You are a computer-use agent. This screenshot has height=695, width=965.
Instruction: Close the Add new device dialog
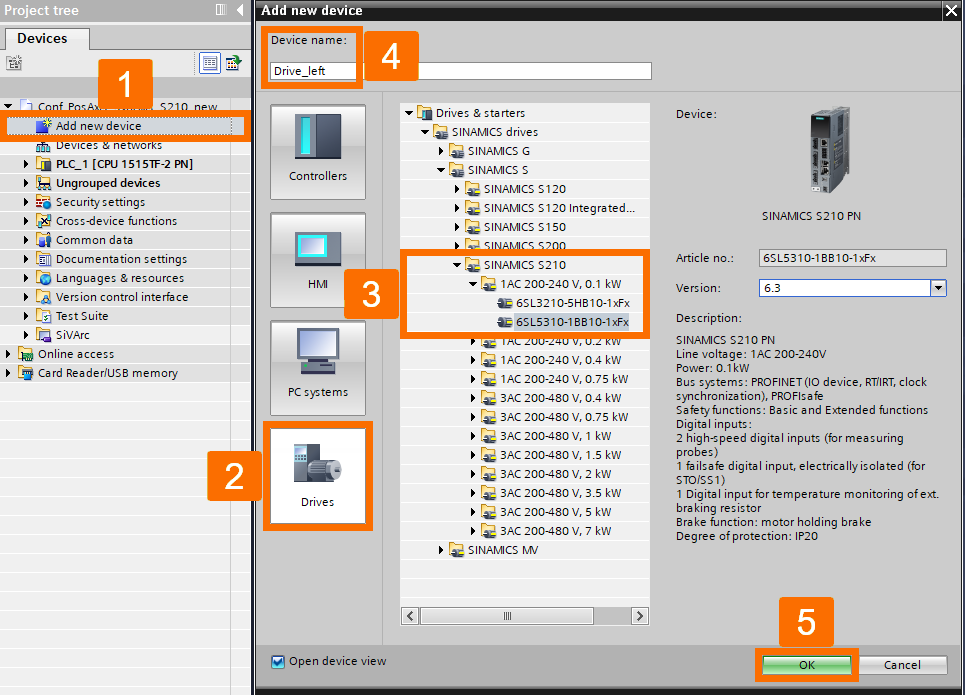(951, 10)
